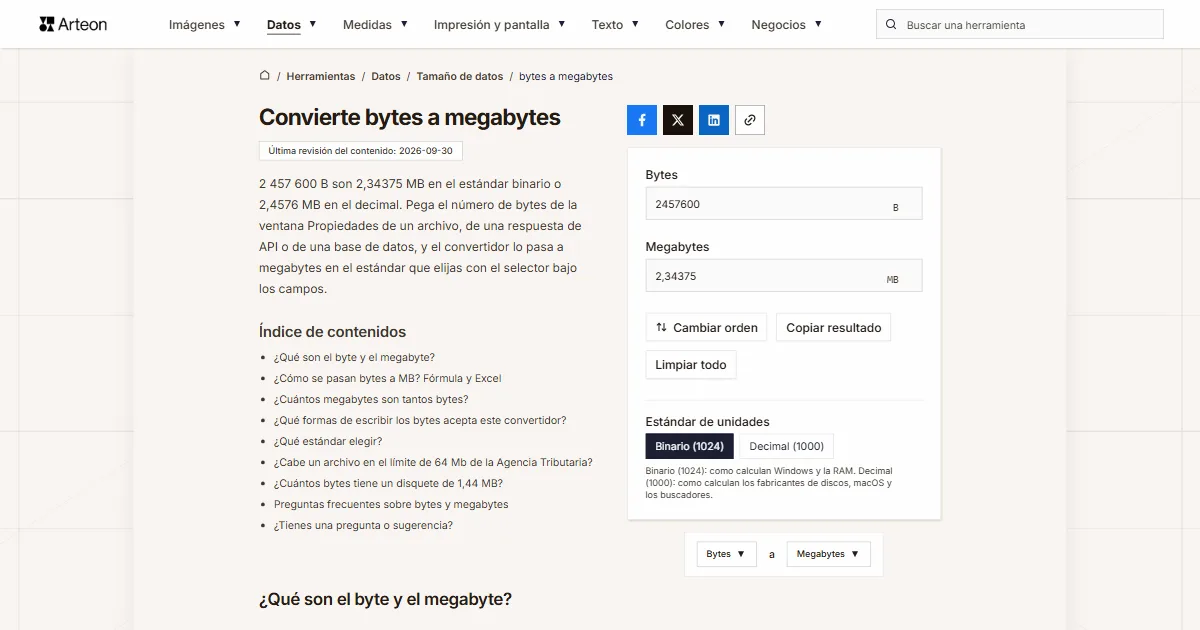Click the 'Convierte bytes a megabytes' heading

click(x=410, y=117)
